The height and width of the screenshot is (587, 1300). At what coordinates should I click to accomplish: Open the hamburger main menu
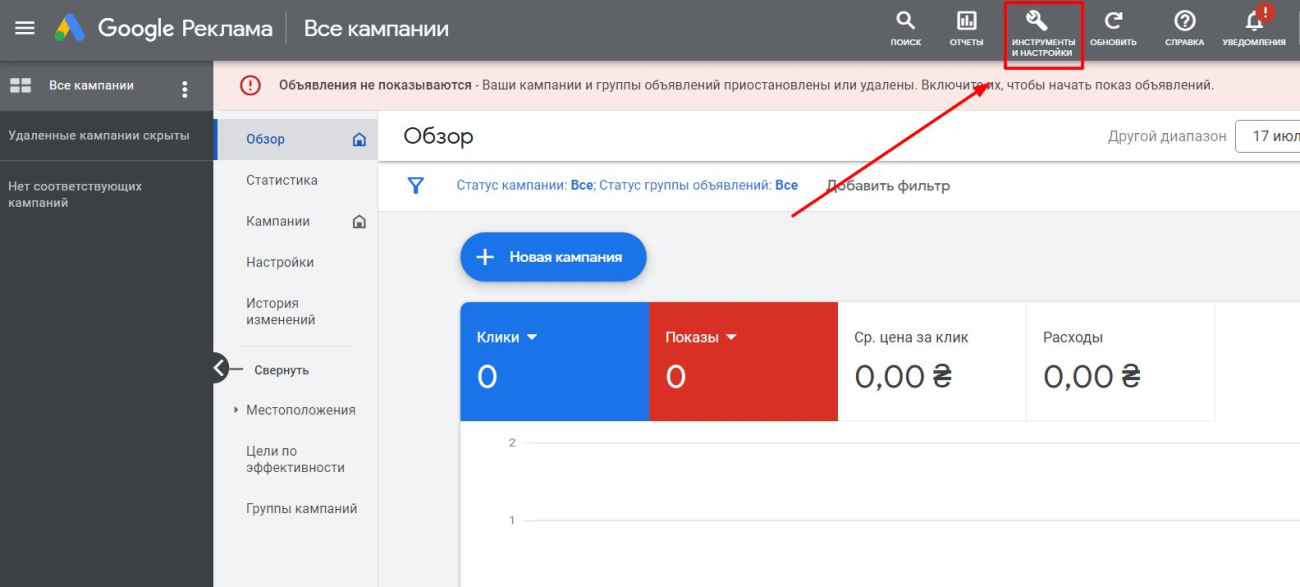[x=25, y=28]
